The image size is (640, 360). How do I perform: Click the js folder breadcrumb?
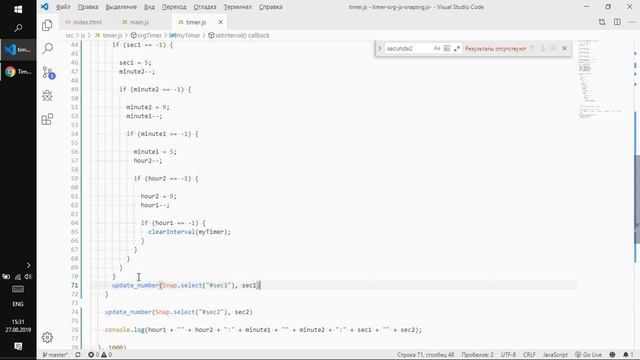coord(83,36)
